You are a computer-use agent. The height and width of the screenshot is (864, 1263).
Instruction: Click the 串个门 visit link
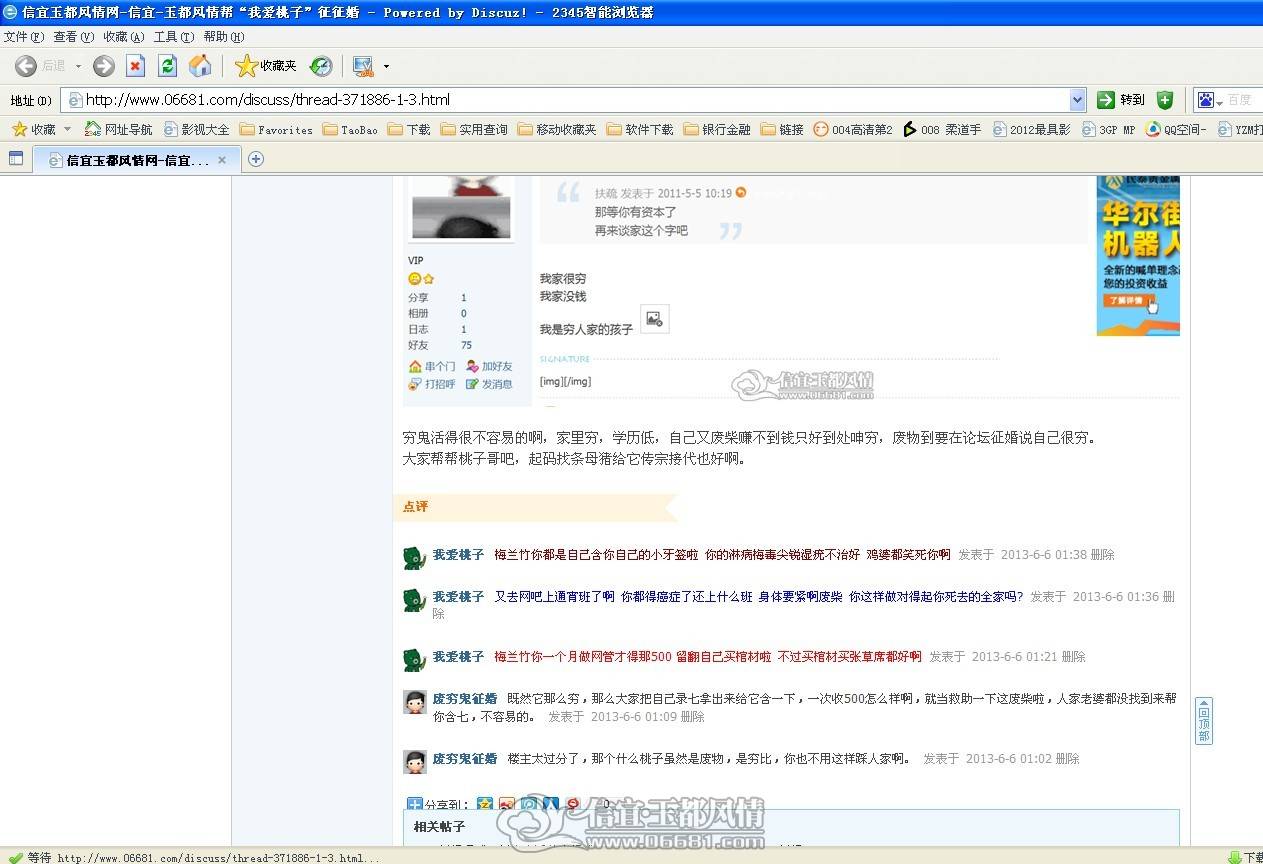point(432,367)
